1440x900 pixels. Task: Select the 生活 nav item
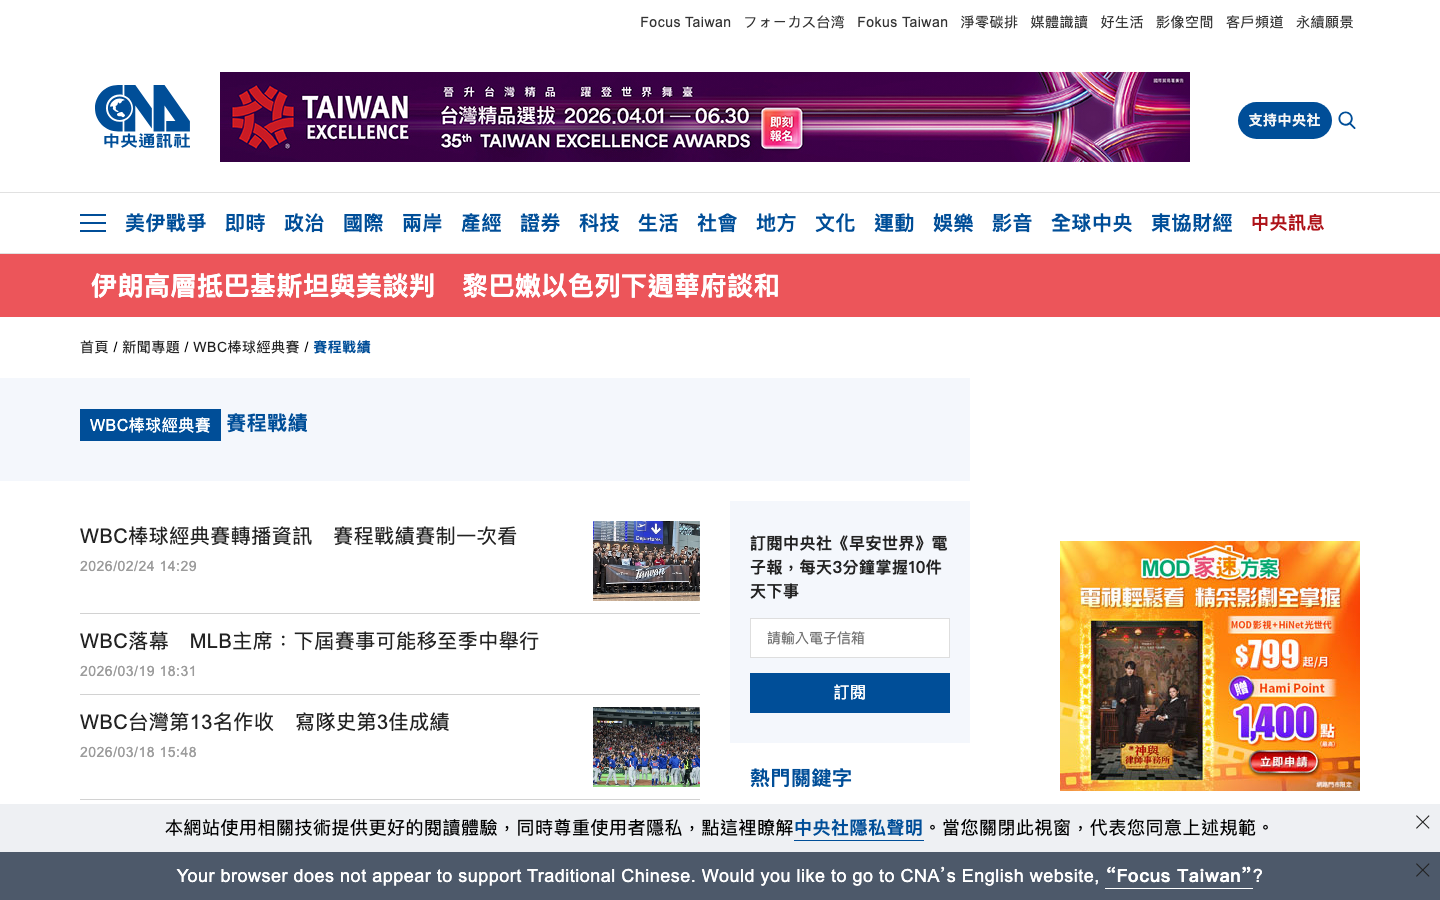point(658,223)
